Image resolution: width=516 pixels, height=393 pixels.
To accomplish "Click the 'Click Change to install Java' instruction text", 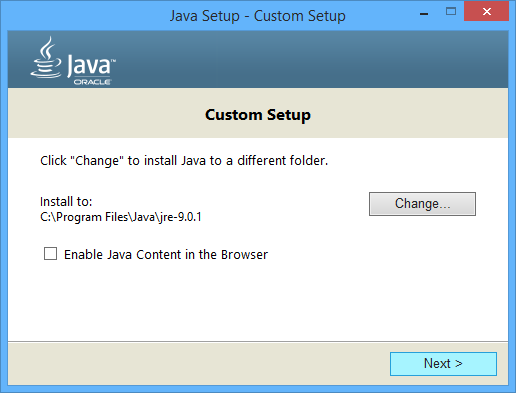I will coord(184,161).
